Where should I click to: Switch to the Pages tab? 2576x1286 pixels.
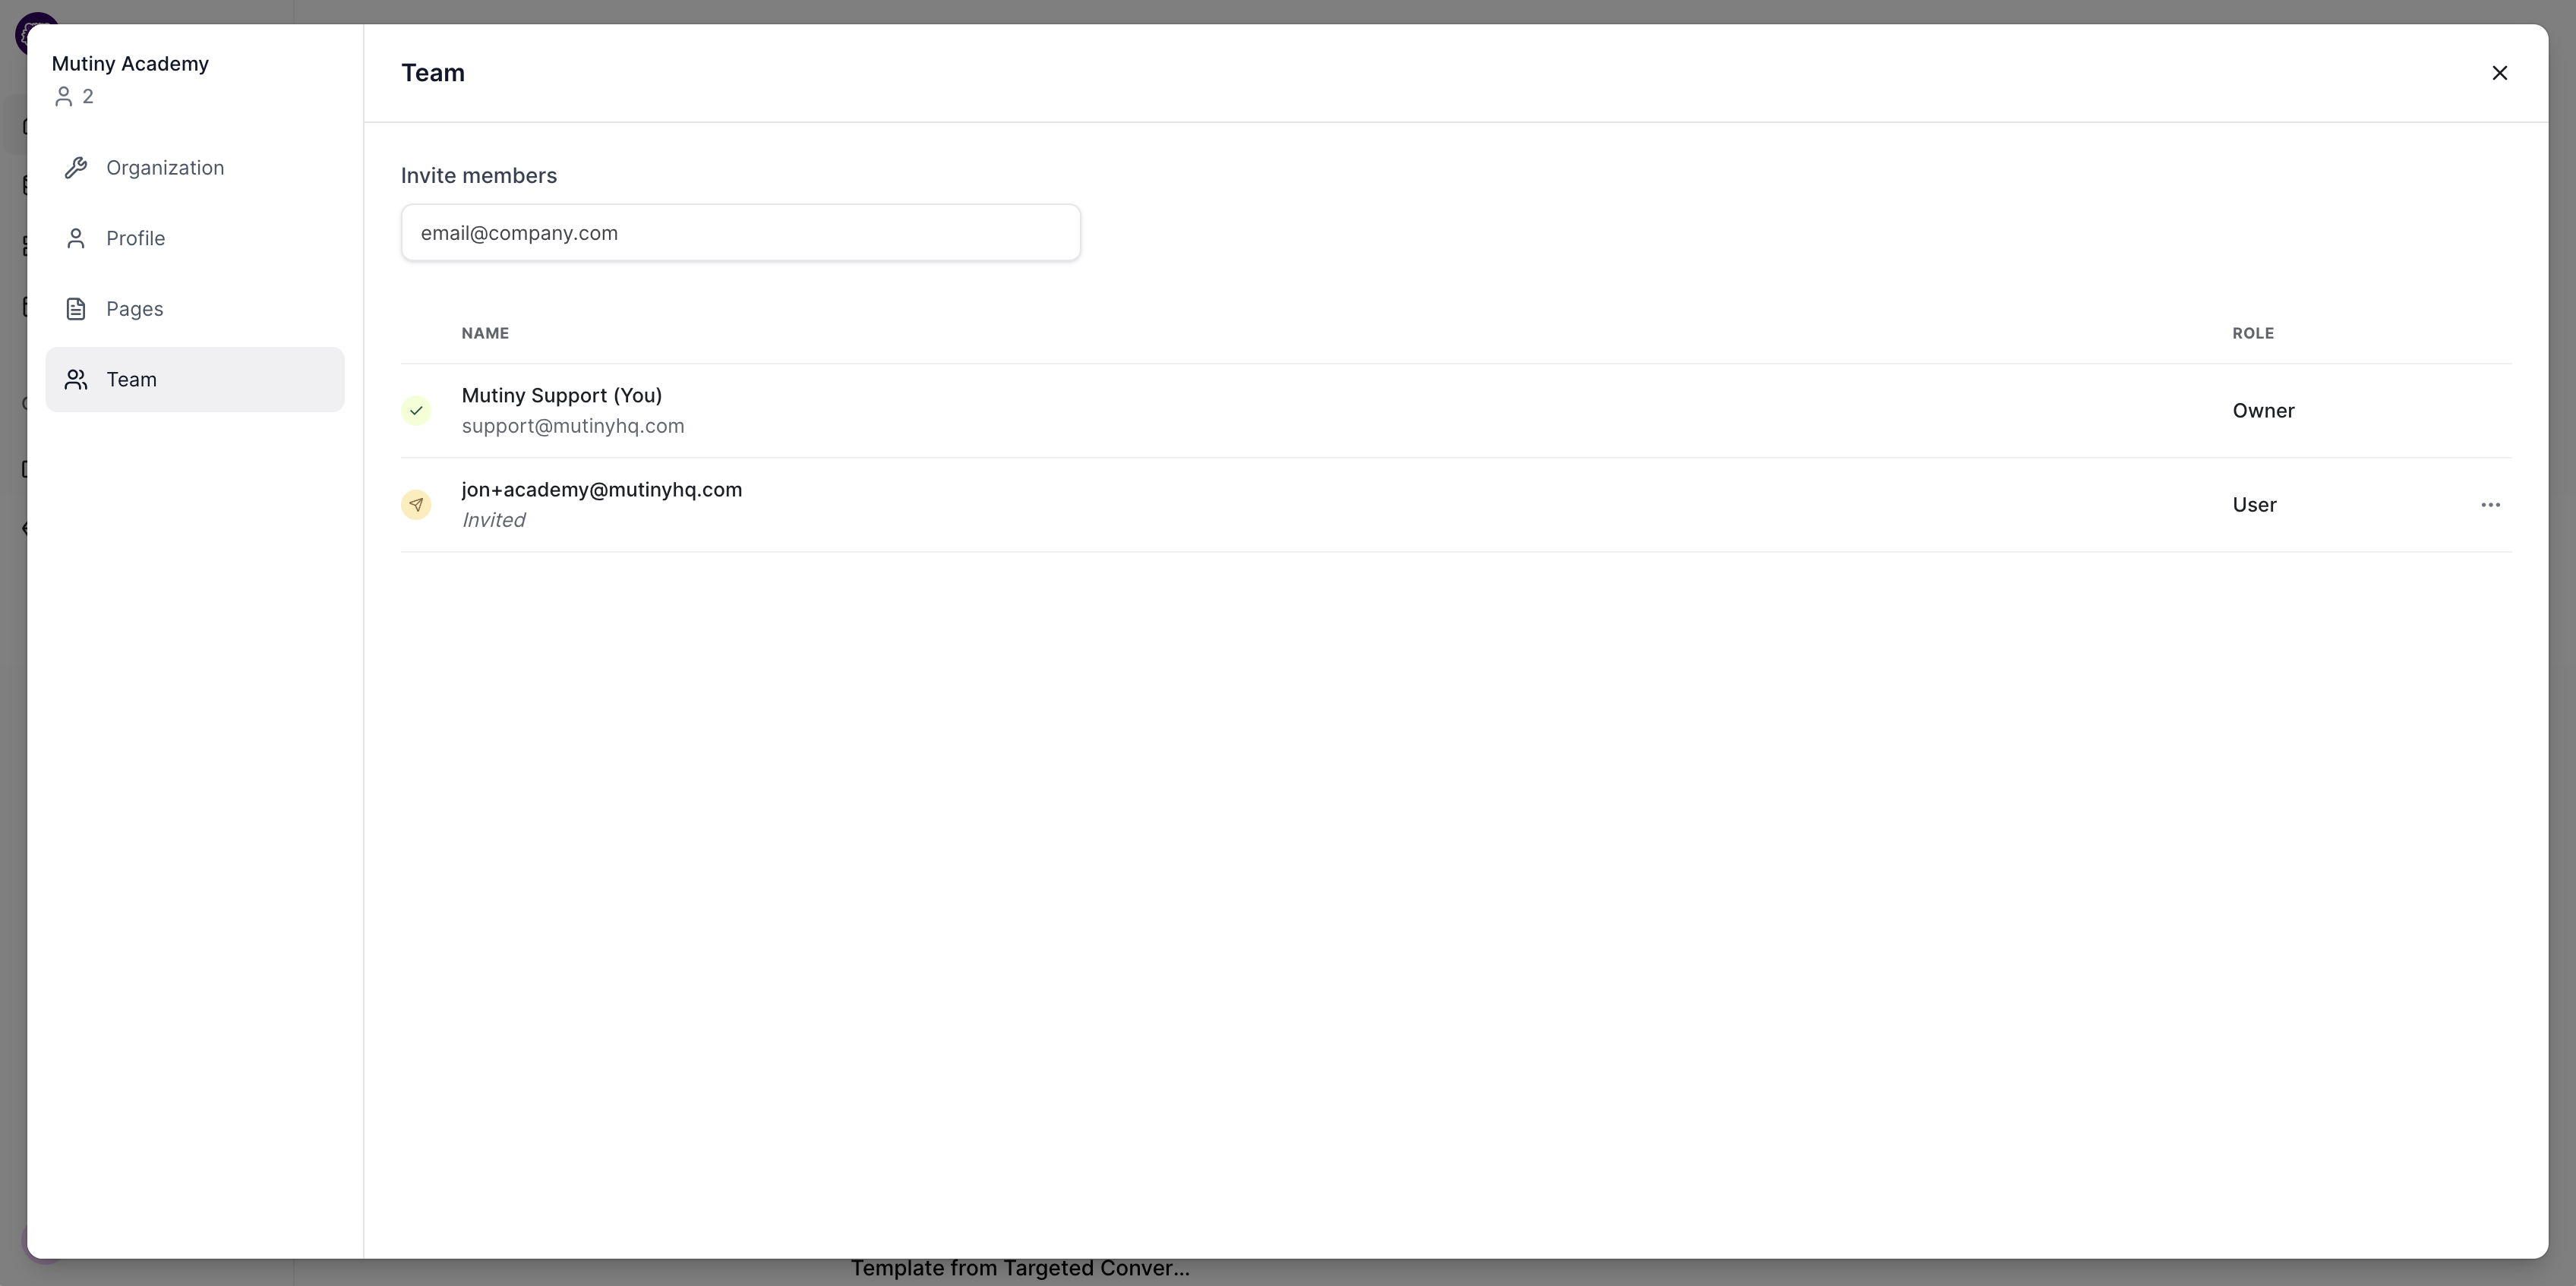coord(135,308)
